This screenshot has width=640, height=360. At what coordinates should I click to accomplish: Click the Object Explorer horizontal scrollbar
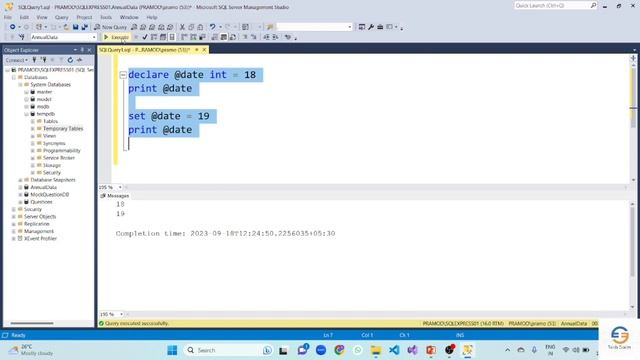tap(32, 323)
